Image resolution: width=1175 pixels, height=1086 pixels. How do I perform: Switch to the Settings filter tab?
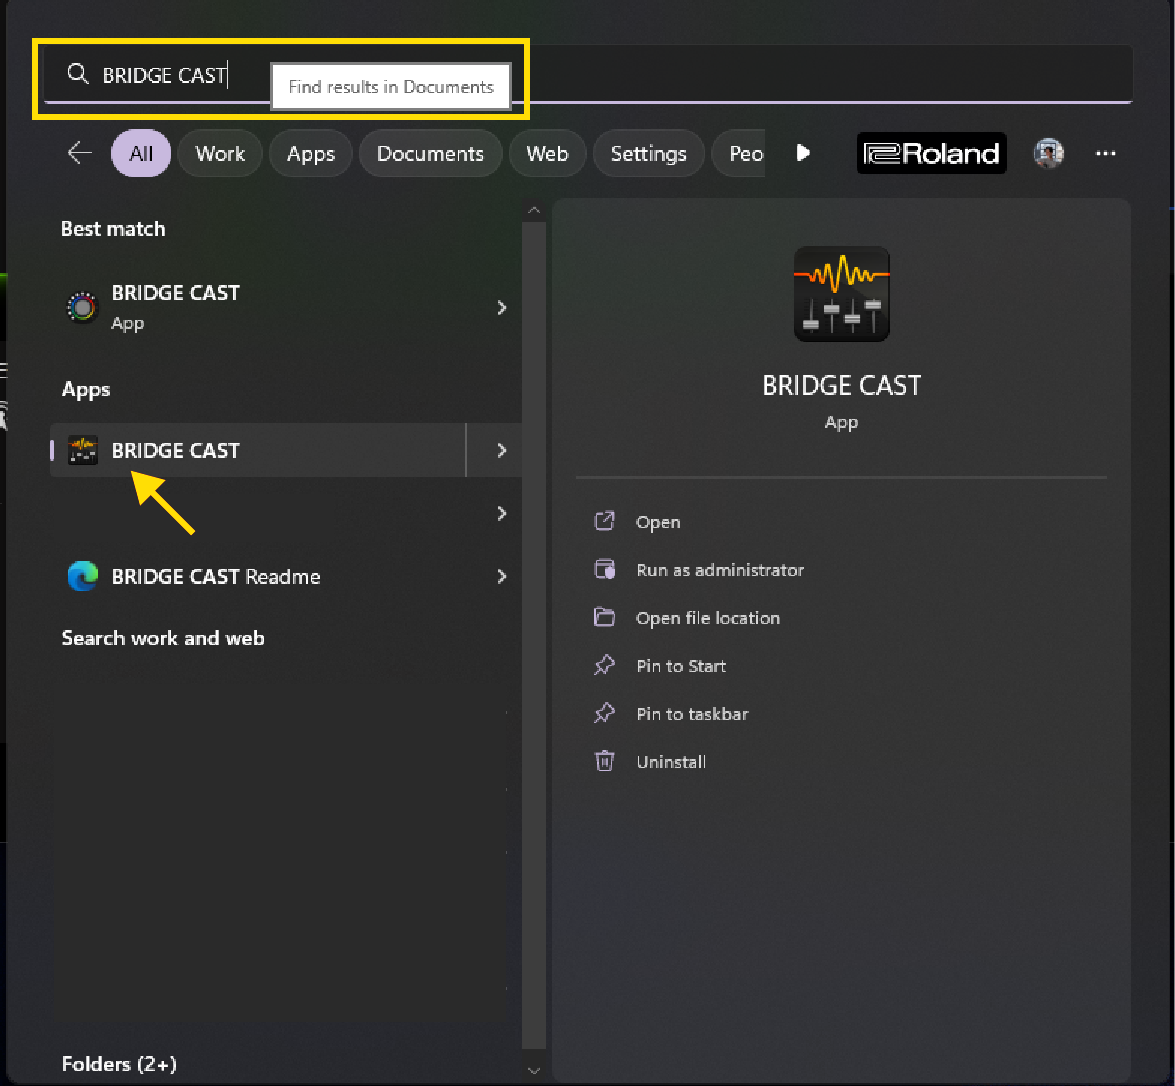(648, 153)
